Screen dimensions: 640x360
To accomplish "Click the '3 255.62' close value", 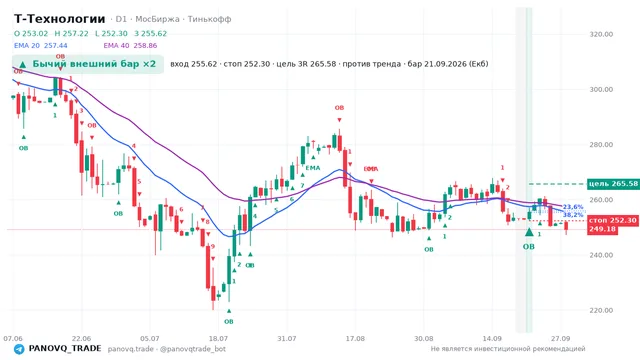I will point(151,33).
